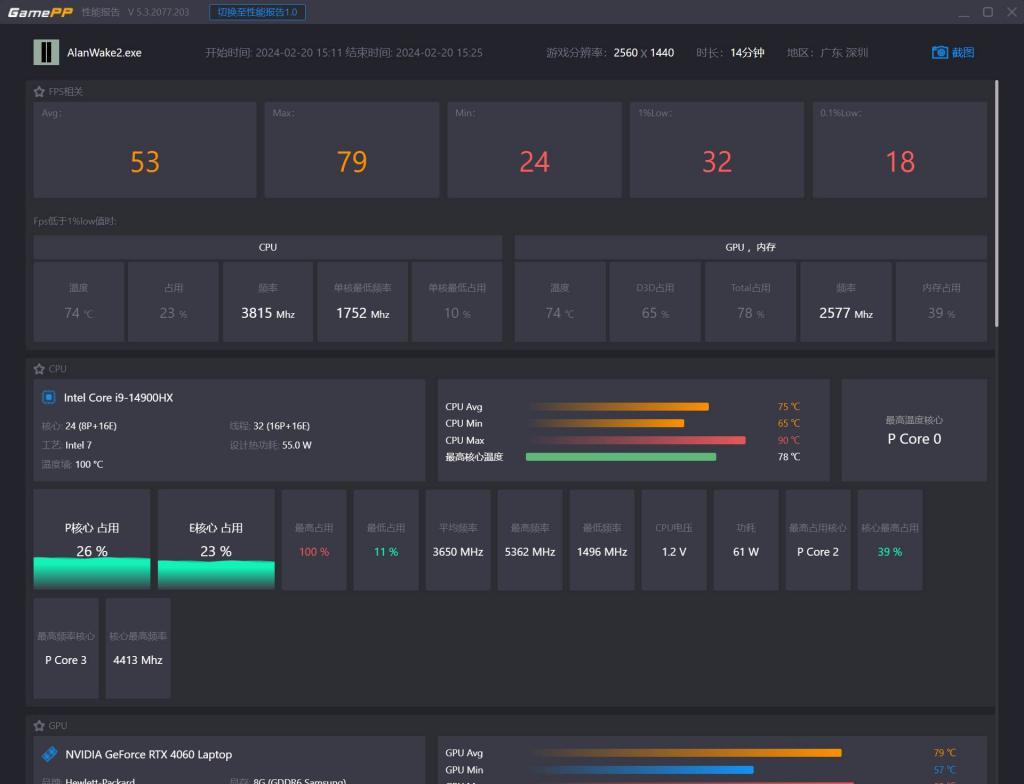Viewport: 1024px width, 784px height.
Task: Maximize the GamePP window
Action: (987, 12)
